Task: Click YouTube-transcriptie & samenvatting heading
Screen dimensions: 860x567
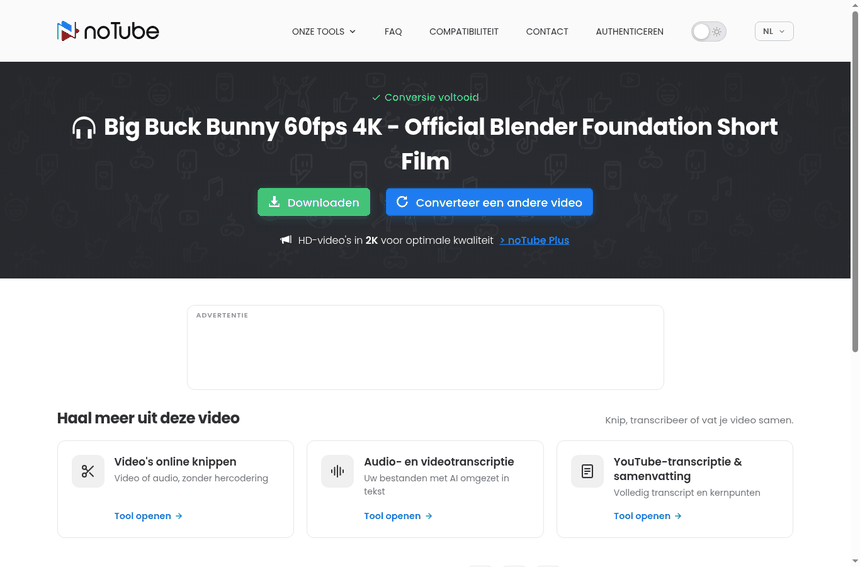Action: pos(677,469)
